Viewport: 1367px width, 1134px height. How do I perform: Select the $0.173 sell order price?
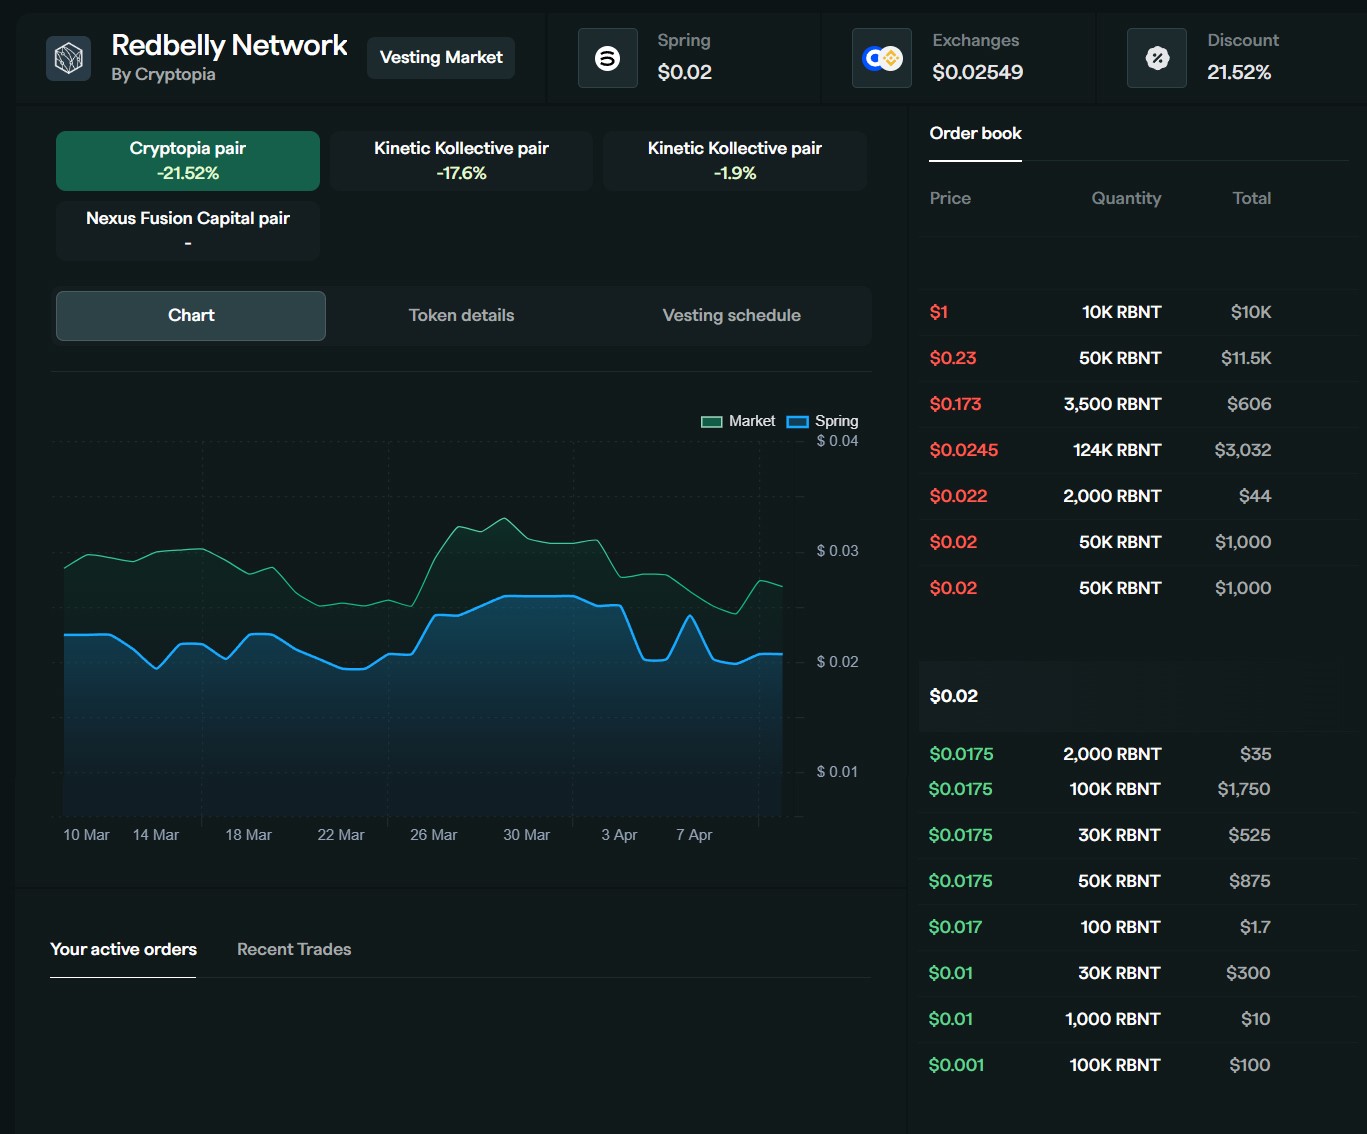tap(955, 404)
